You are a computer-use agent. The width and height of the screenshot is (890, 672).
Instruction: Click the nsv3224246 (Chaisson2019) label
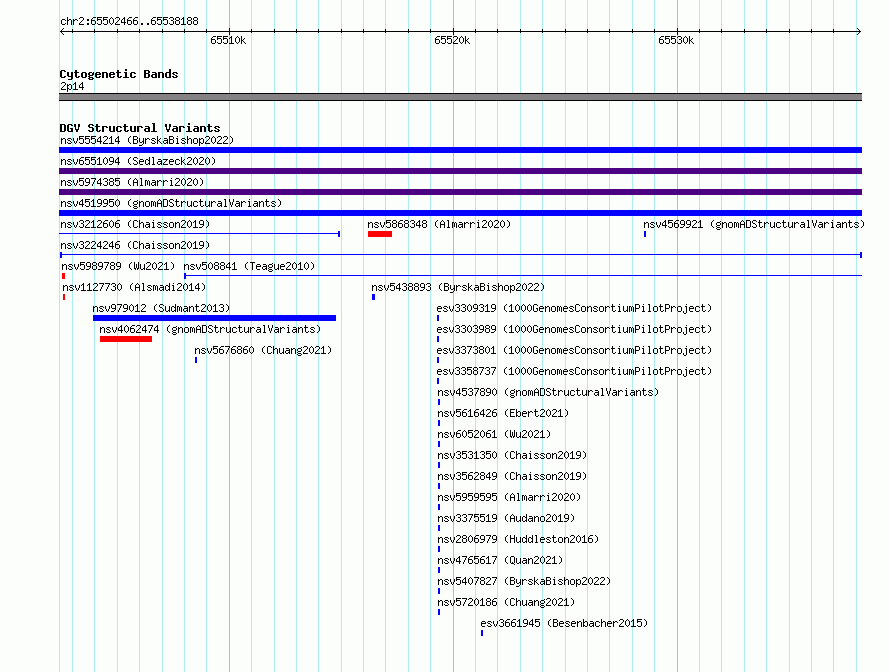[x=135, y=245]
